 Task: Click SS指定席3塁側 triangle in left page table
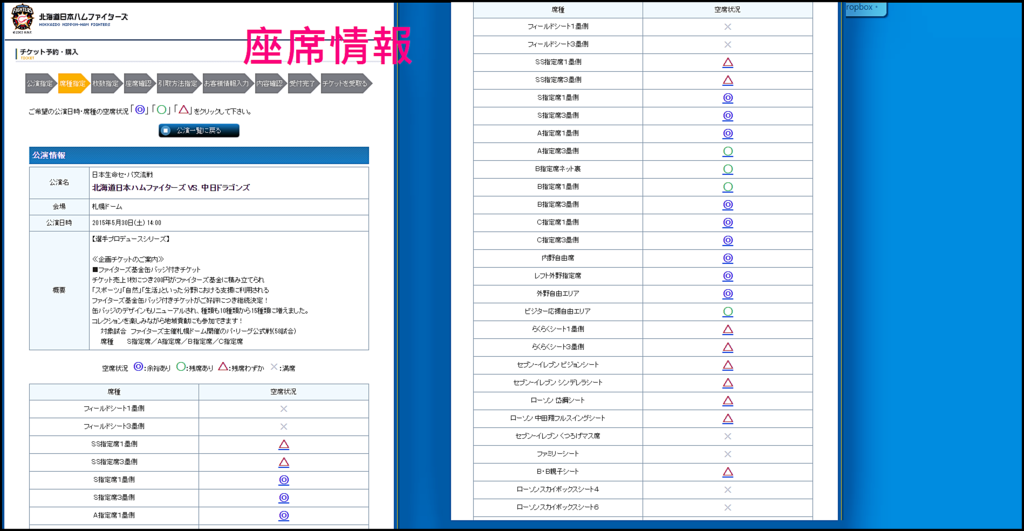[283, 462]
